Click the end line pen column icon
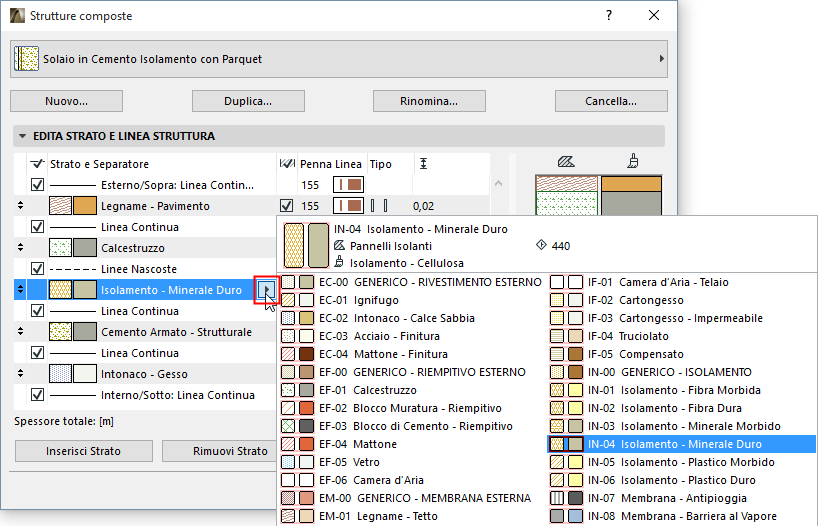Viewport: 818px width, 526px height. click(x=287, y=164)
